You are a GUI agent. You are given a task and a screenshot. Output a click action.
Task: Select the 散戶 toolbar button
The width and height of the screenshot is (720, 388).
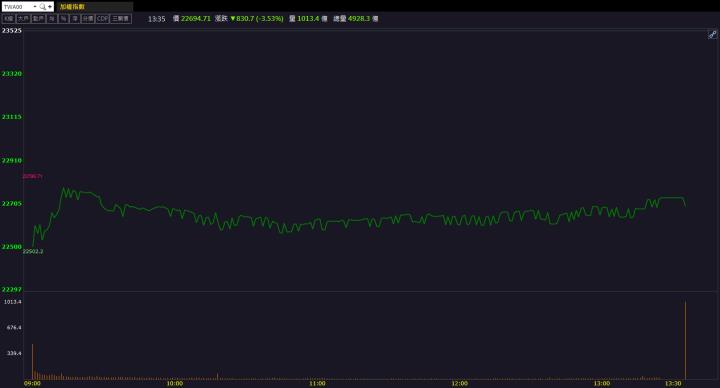39,19
